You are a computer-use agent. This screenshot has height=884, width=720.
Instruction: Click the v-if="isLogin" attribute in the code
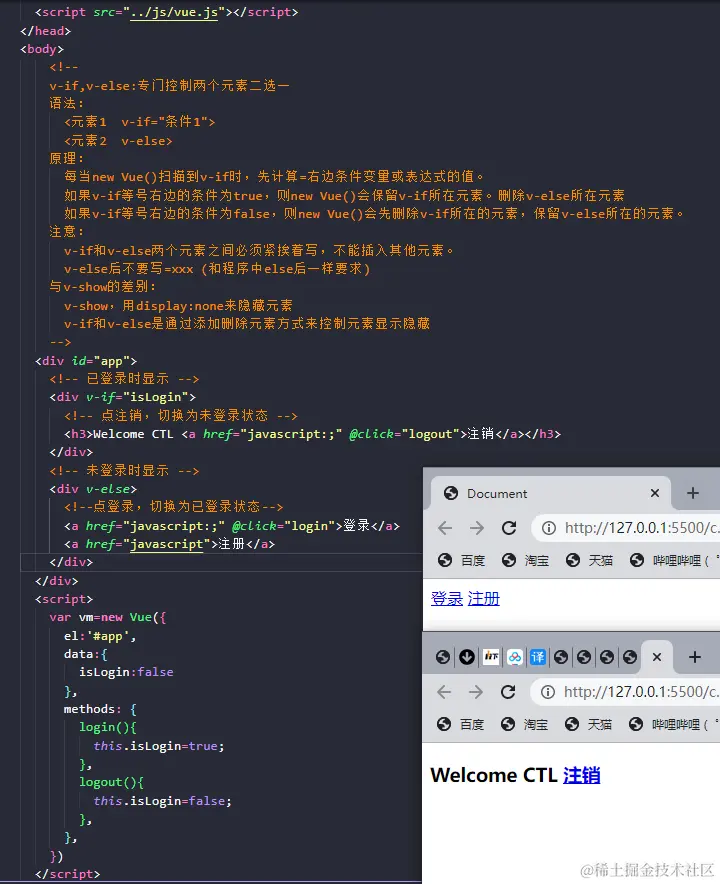[x=137, y=397]
